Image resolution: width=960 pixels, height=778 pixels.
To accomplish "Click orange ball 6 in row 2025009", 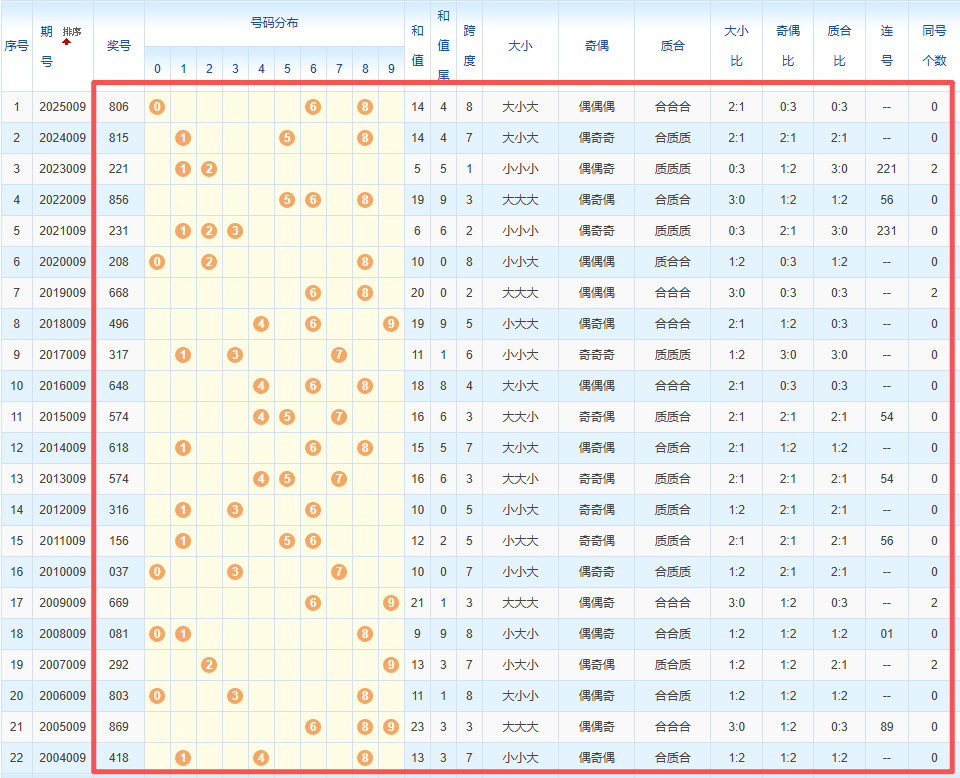I will (313, 107).
